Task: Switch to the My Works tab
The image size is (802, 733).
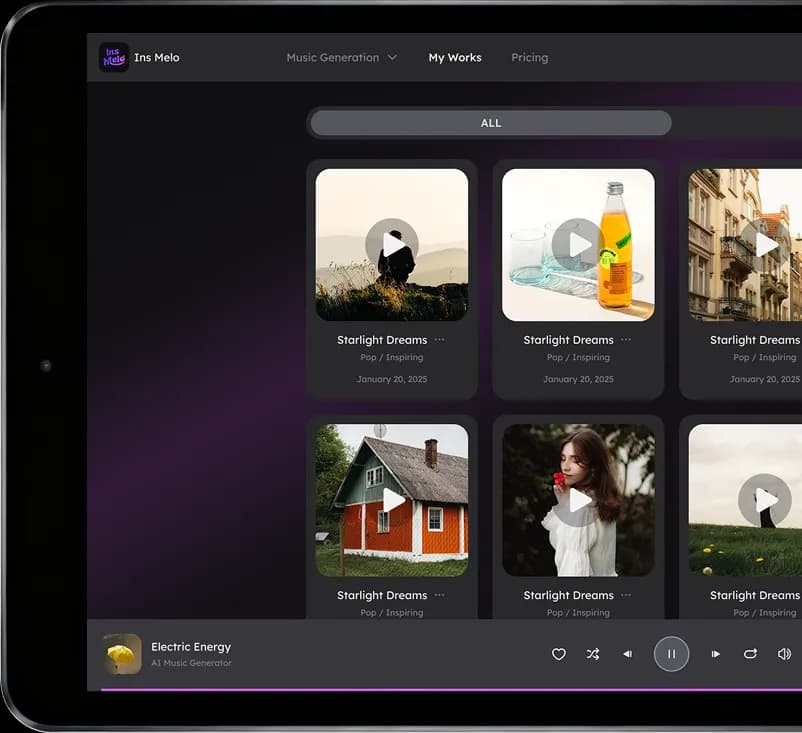Action: click(x=455, y=57)
